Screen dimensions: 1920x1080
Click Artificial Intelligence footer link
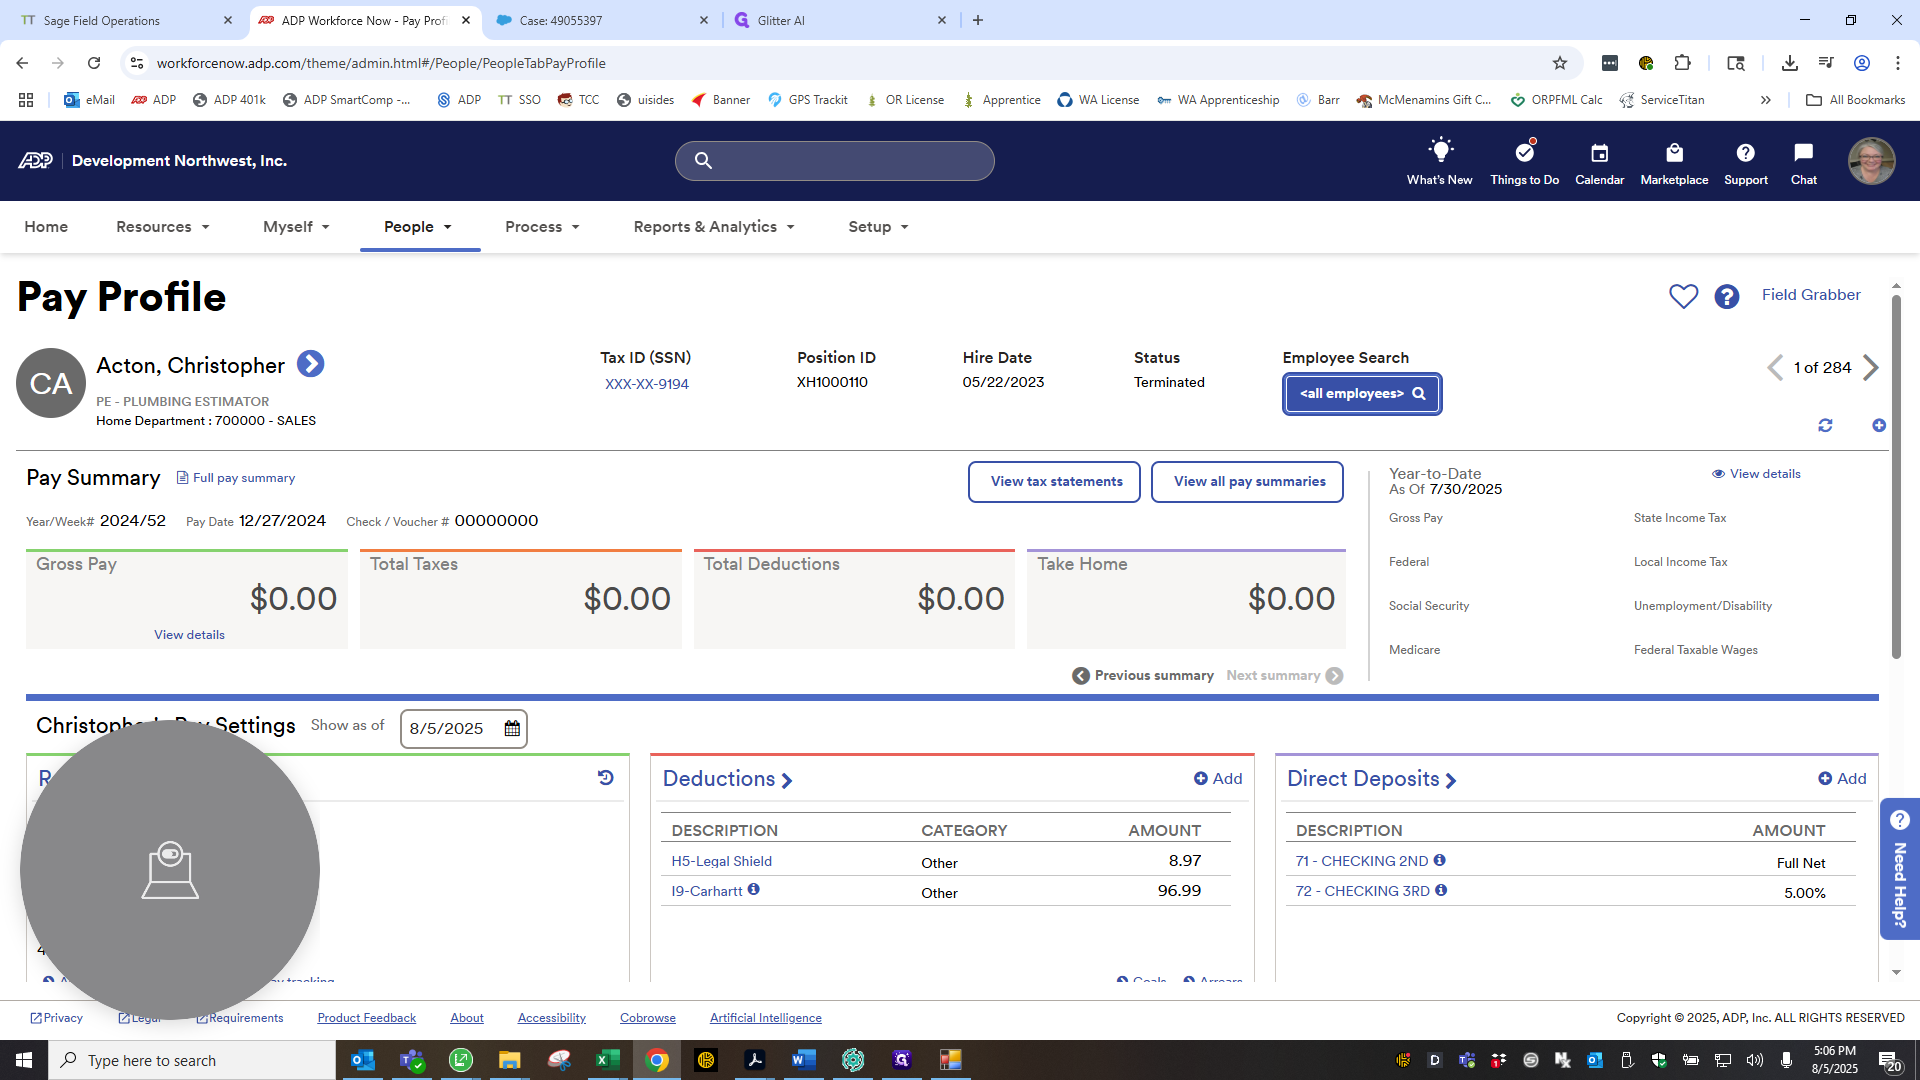[x=765, y=1018]
